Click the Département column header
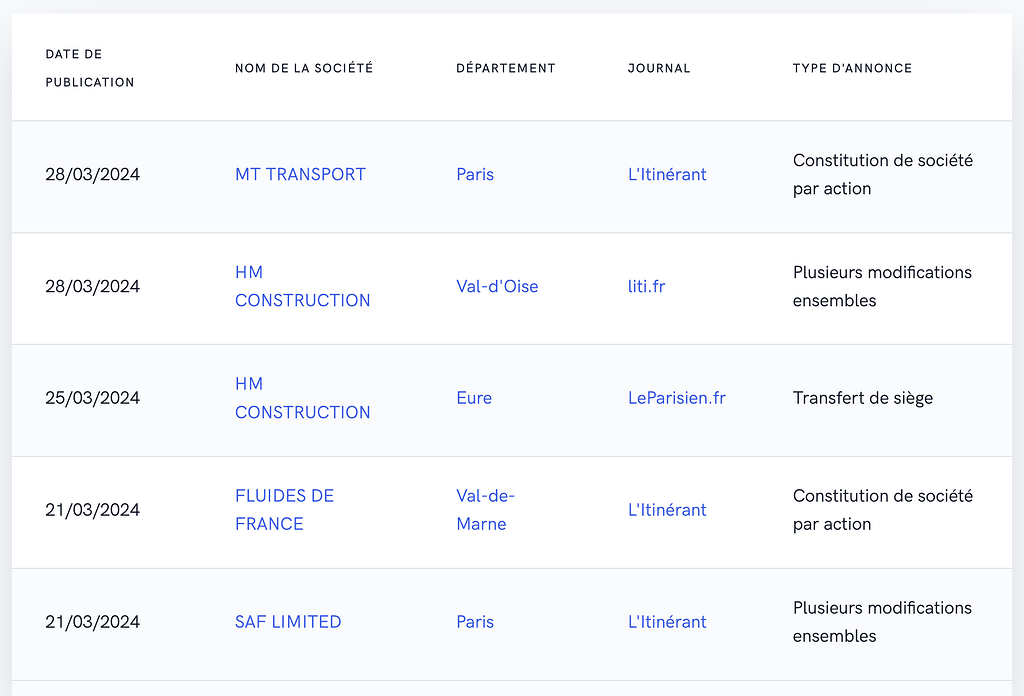 click(505, 68)
